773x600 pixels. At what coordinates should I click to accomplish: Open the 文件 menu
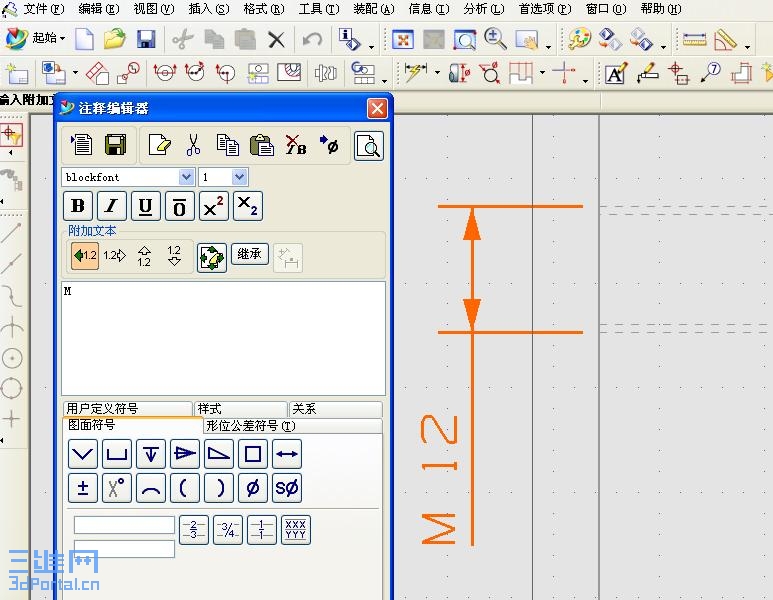click(43, 9)
